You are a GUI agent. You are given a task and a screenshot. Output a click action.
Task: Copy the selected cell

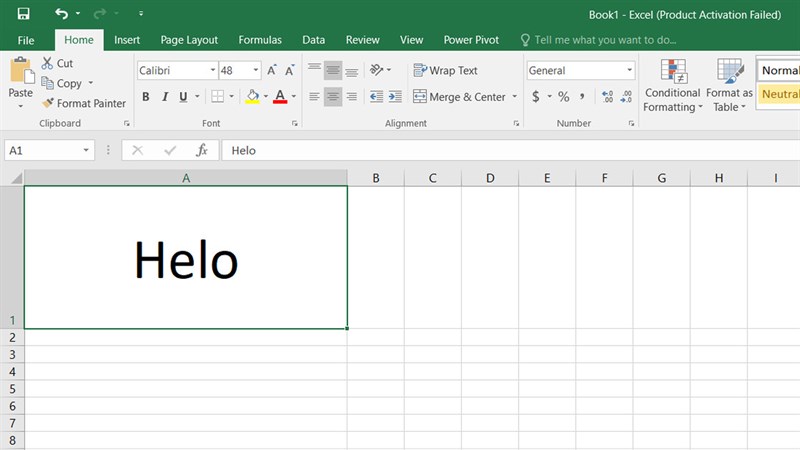(x=62, y=83)
